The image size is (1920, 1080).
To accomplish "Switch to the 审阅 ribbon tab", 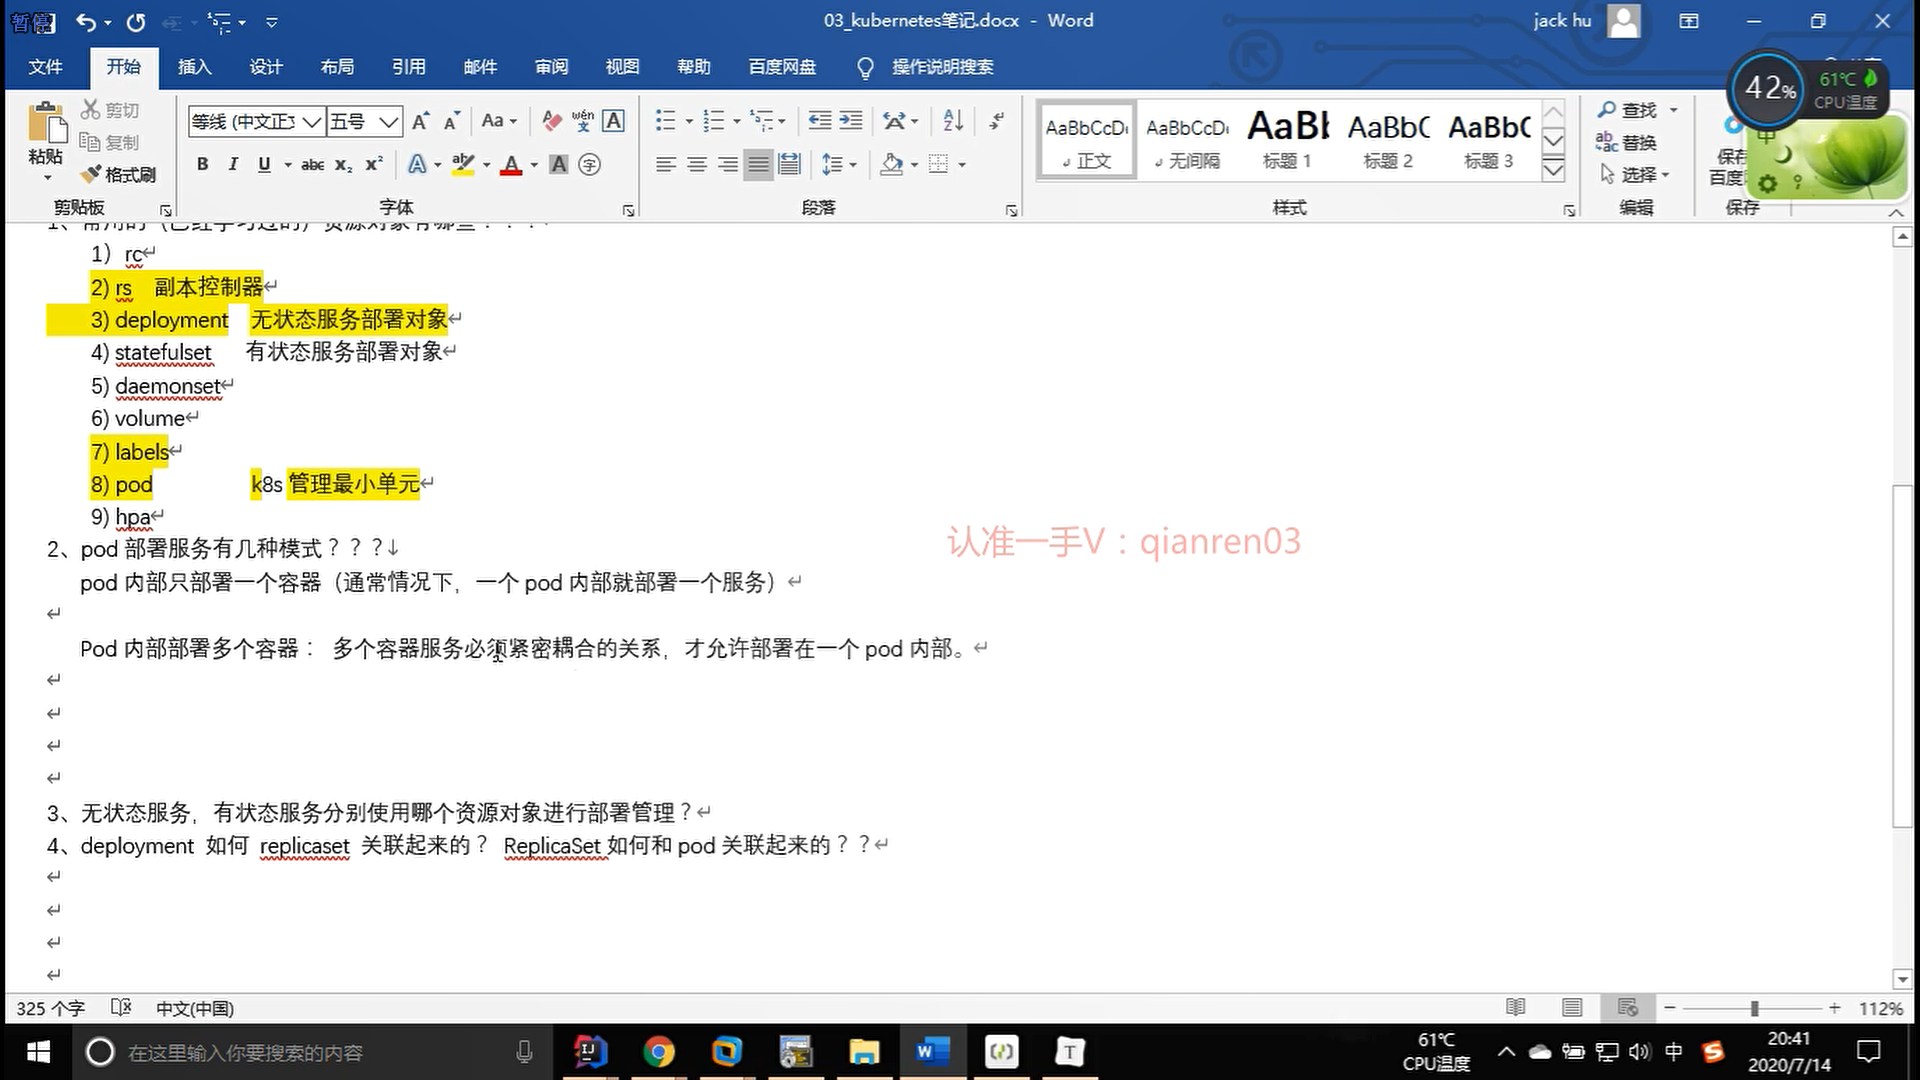I will (x=551, y=67).
